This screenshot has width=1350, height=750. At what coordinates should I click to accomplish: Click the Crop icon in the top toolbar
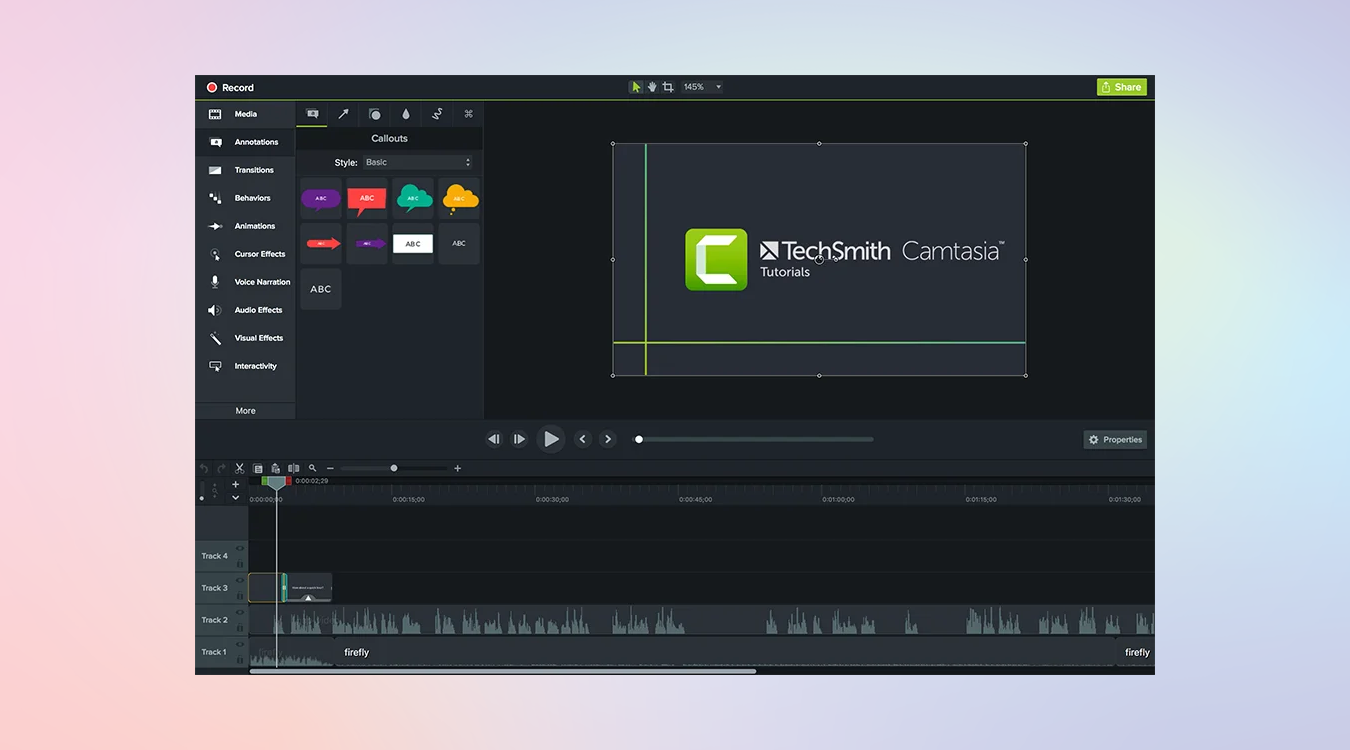[x=668, y=86]
